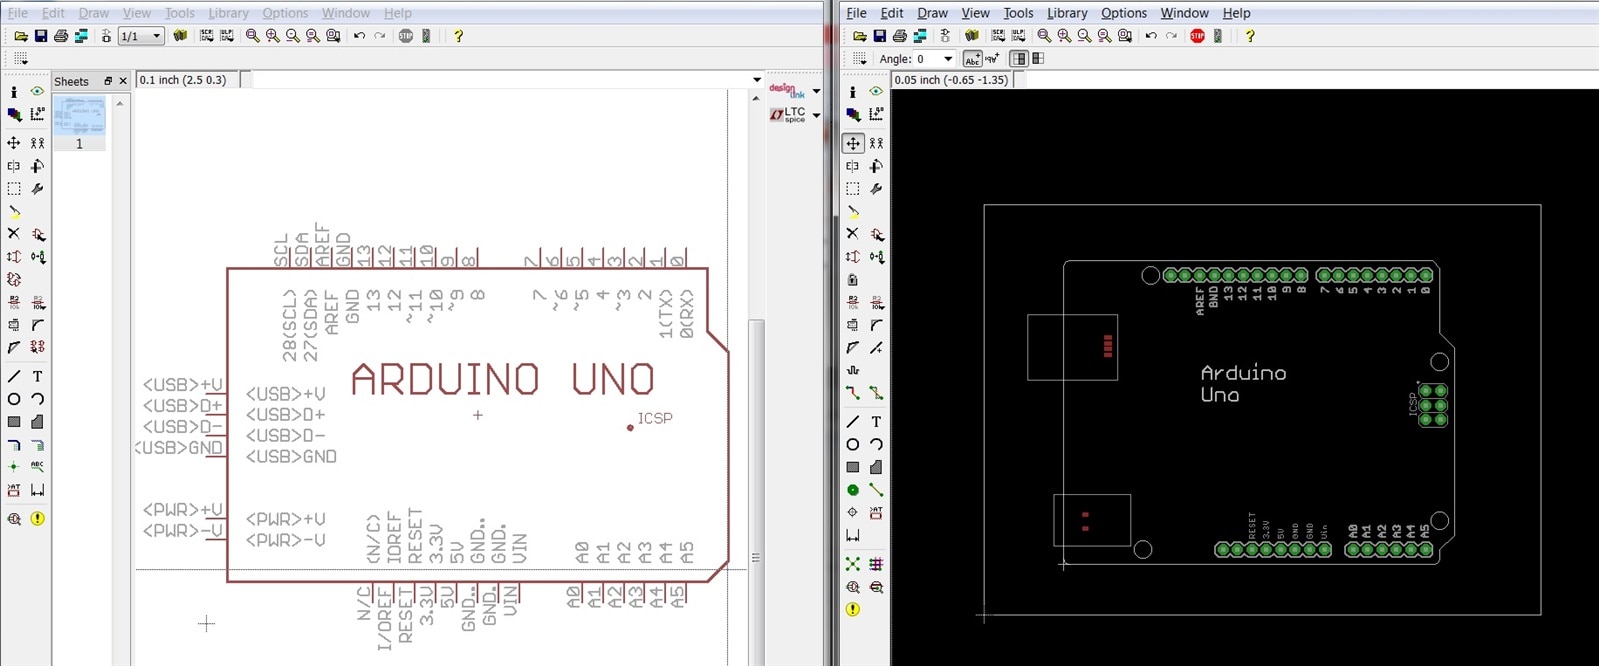Select the Move tool in schematic sidebar
This screenshot has width=1599, height=666.
14,143
